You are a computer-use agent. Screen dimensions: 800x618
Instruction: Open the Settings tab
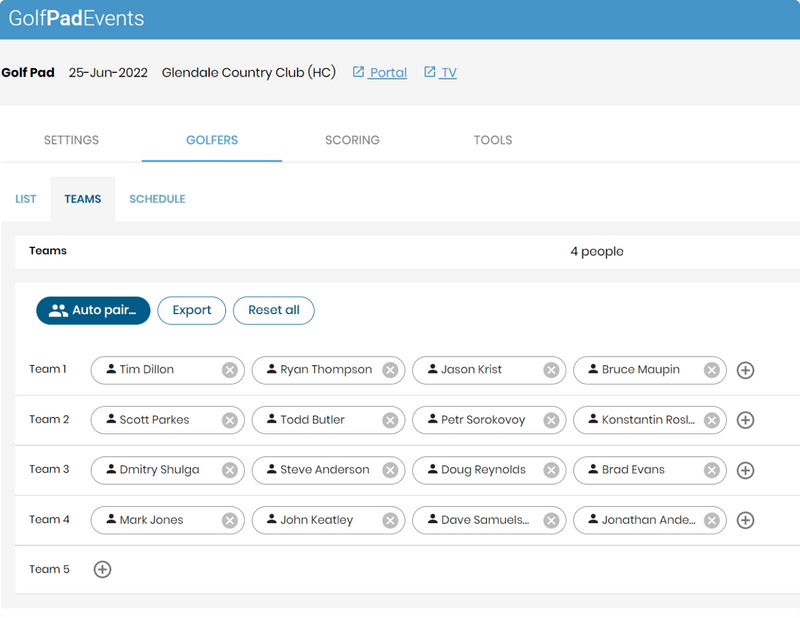(x=71, y=140)
